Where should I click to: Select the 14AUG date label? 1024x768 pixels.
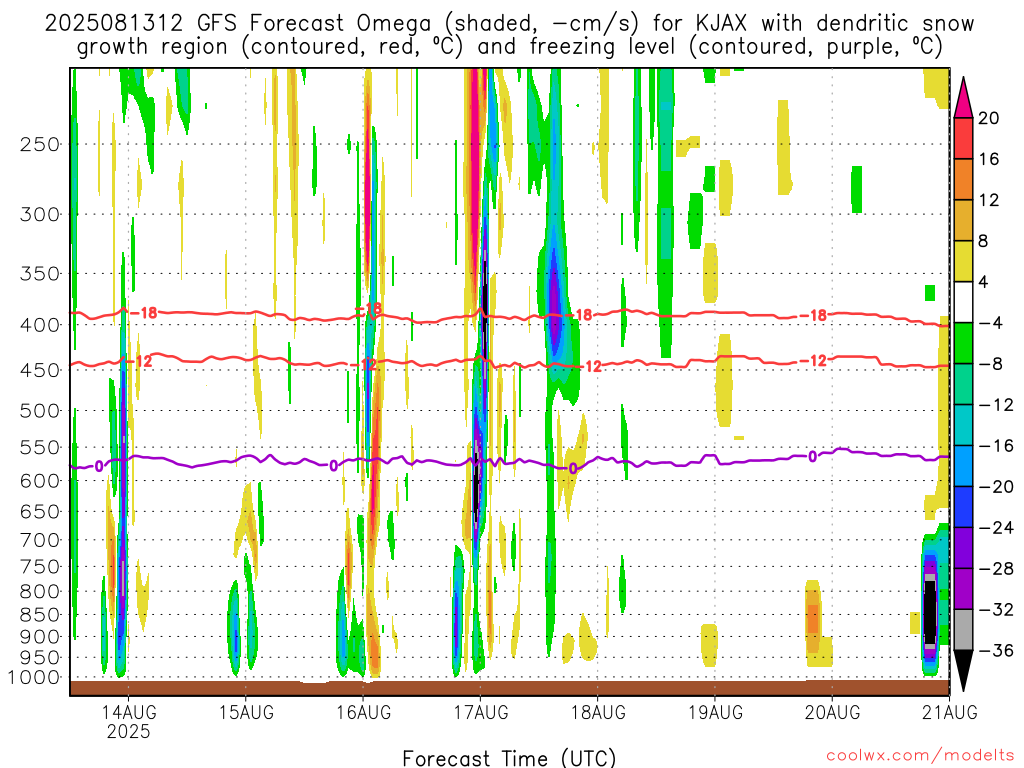click(128, 712)
